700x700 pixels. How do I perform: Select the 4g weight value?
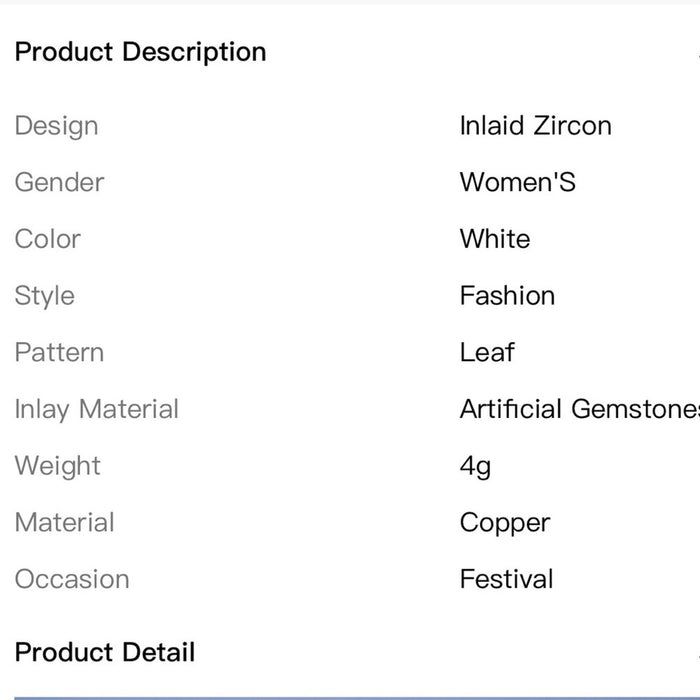(475, 466)
